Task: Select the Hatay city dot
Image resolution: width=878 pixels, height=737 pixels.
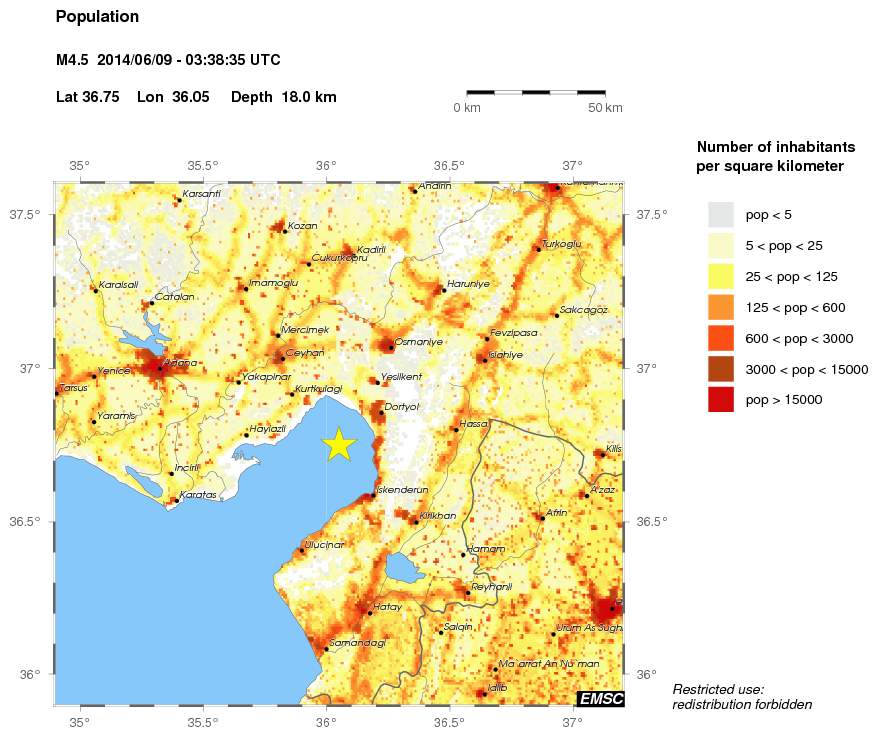Action: (370, 612)
